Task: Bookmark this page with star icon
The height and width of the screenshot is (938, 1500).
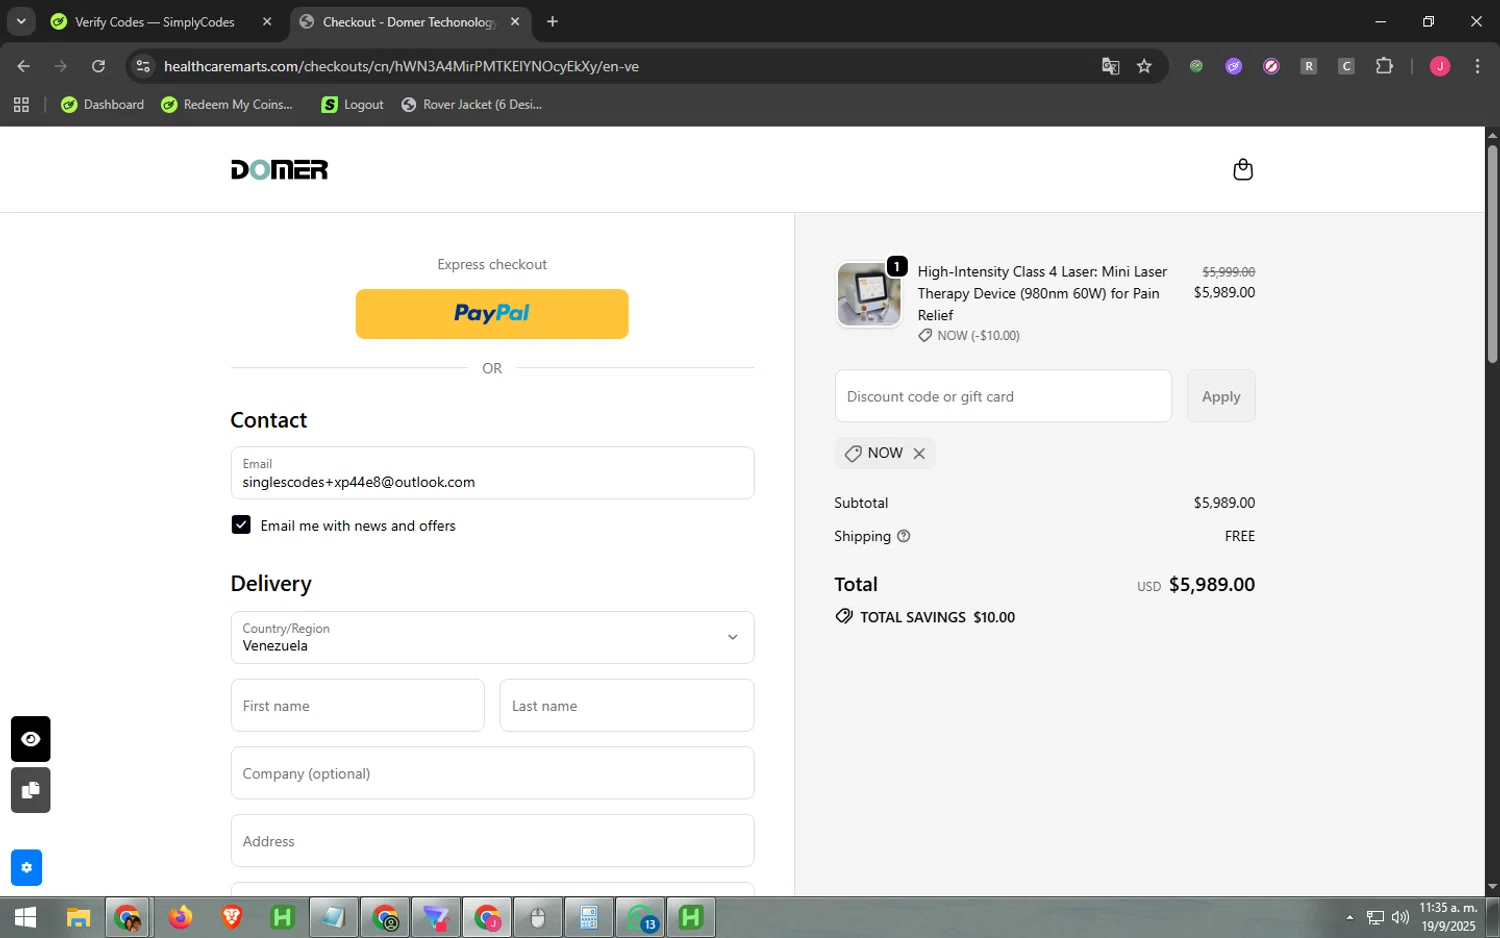Action: 1144,66
